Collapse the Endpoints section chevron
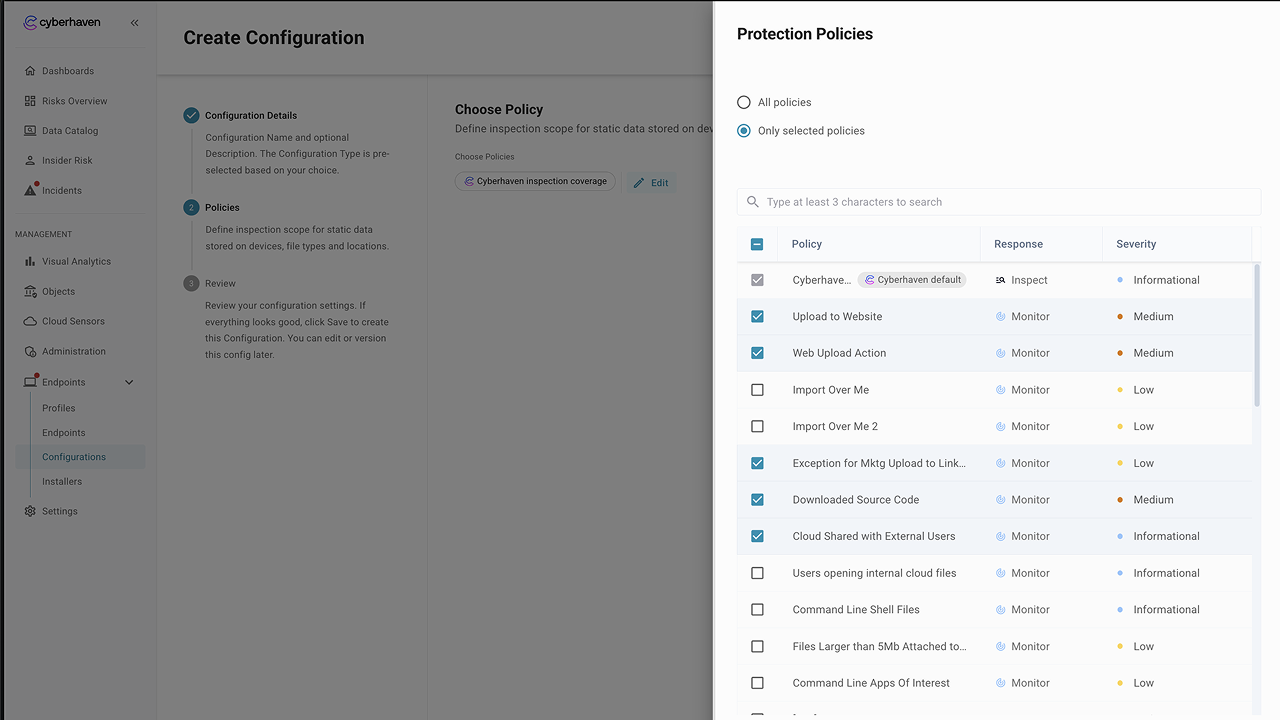The width and height of the screenshot is (1280, 720). (x=129, y=382)
